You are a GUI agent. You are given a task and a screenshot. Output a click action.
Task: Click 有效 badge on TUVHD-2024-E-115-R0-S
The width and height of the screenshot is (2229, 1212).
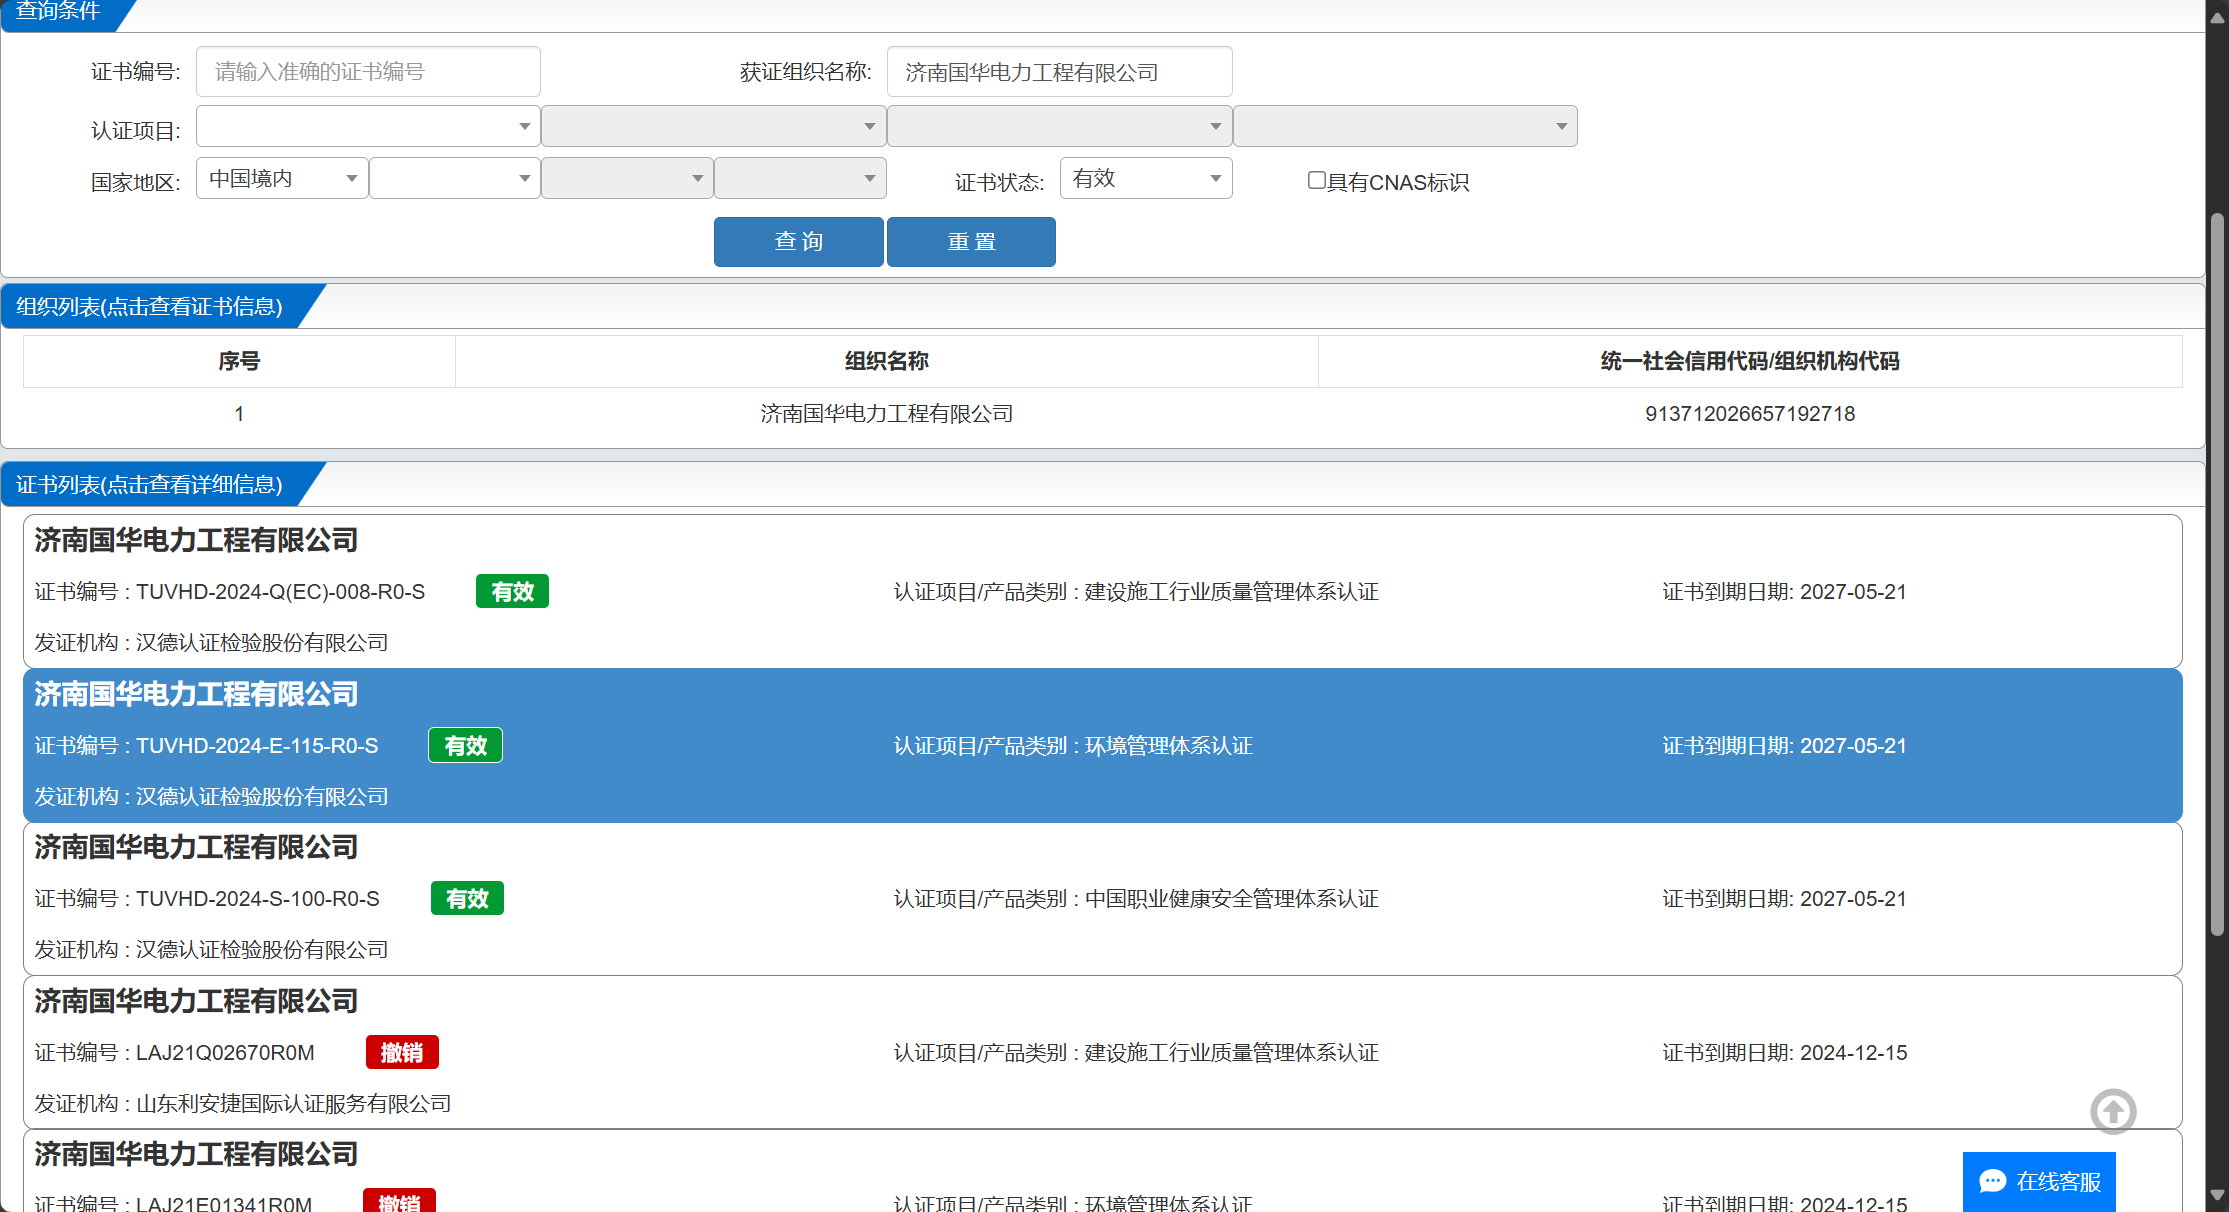465,745
